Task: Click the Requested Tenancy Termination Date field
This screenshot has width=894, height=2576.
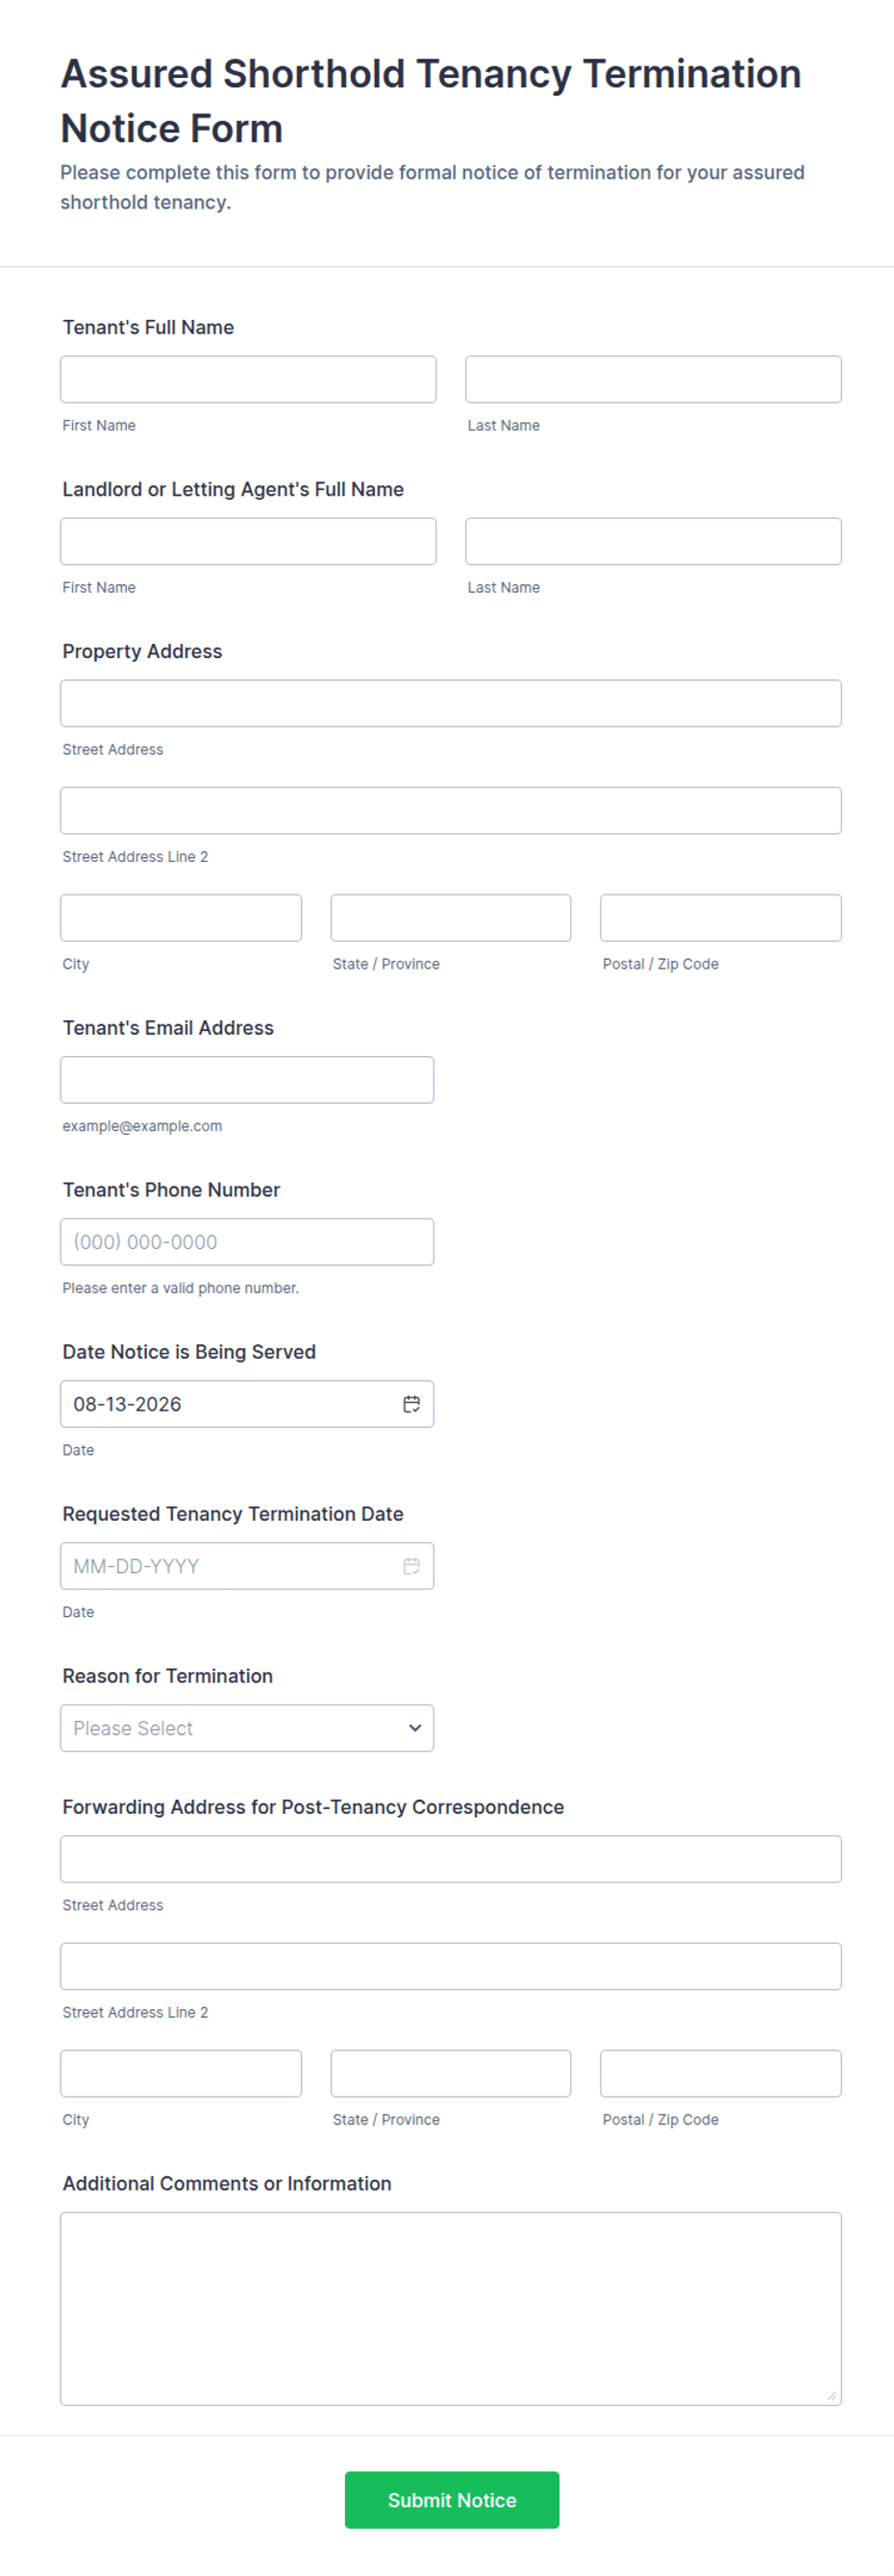Action: 247,1566
